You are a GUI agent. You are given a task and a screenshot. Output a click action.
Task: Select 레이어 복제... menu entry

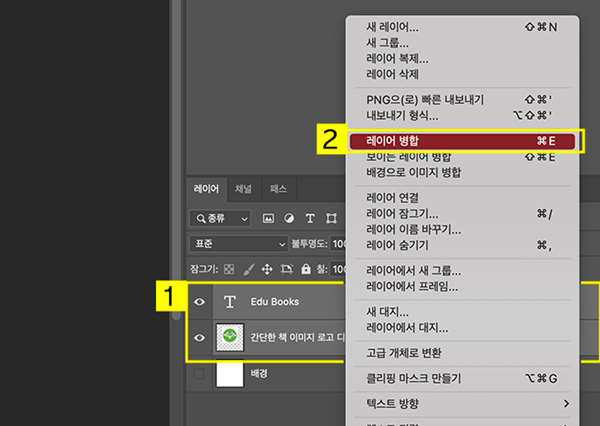[x=462, y=59]
